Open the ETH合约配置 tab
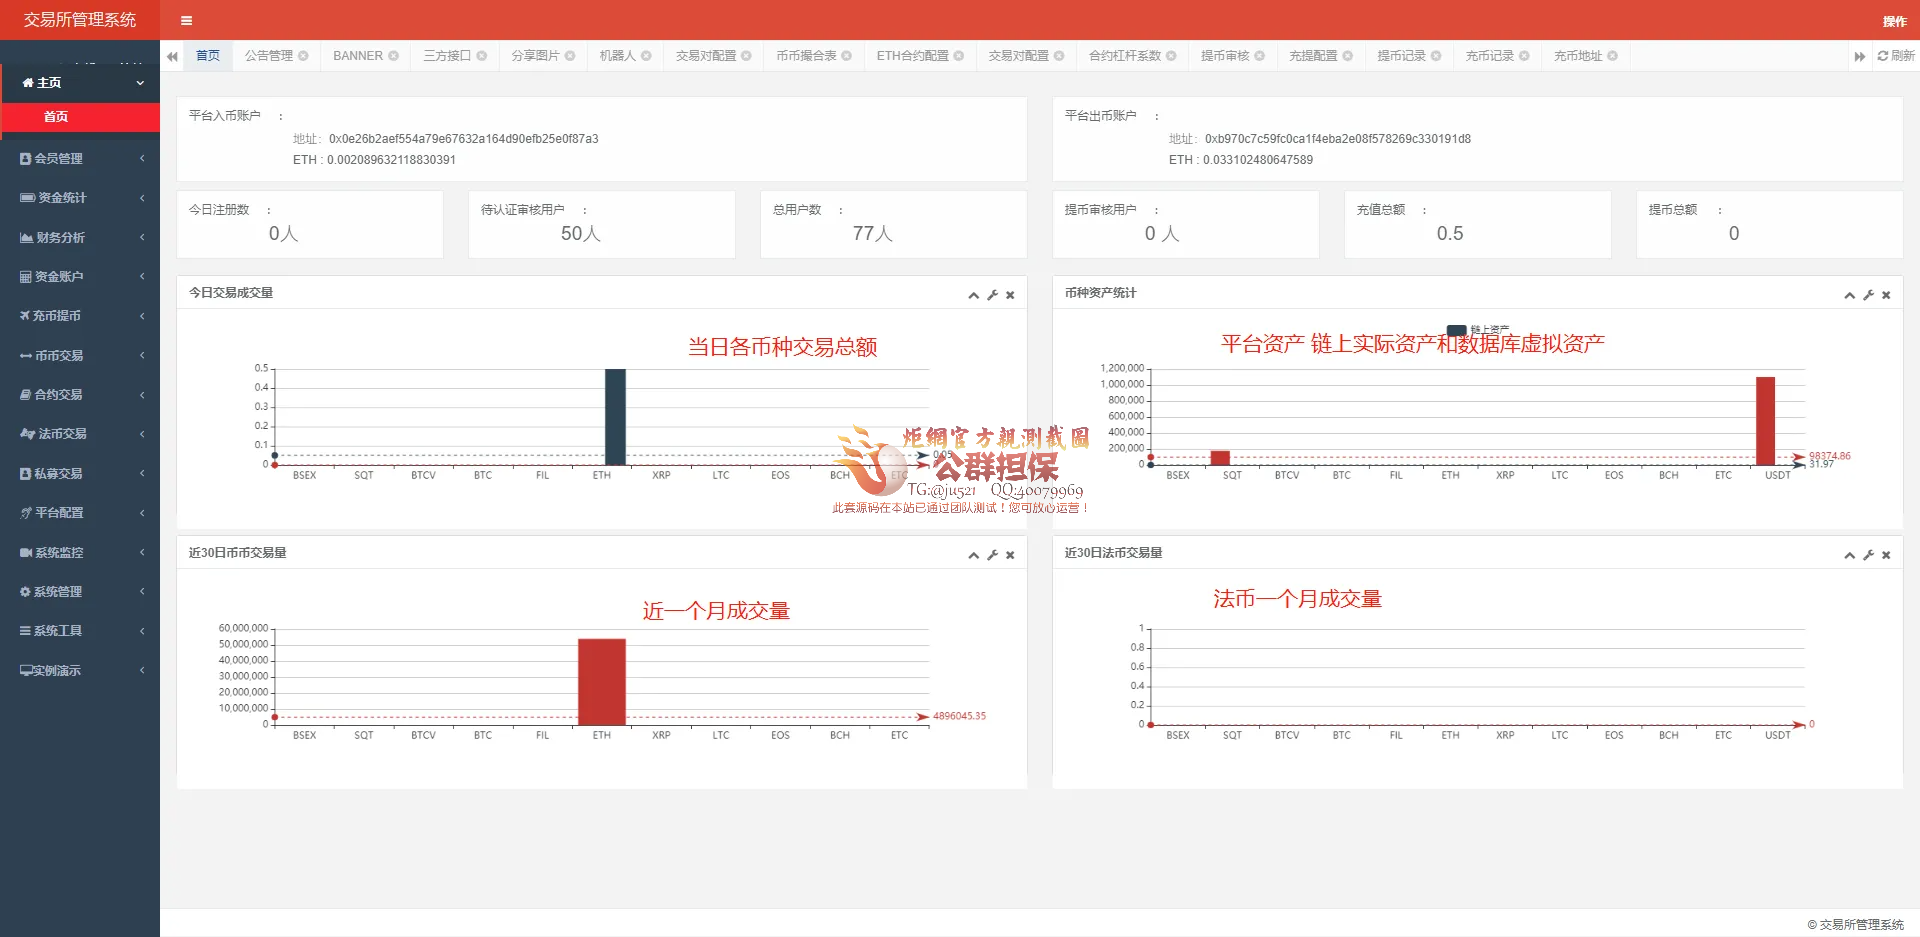 click(912, 56)
